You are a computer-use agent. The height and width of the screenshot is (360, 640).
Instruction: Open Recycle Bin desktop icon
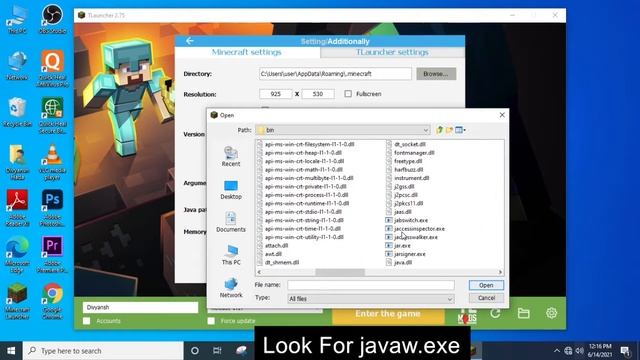point(17,112)
